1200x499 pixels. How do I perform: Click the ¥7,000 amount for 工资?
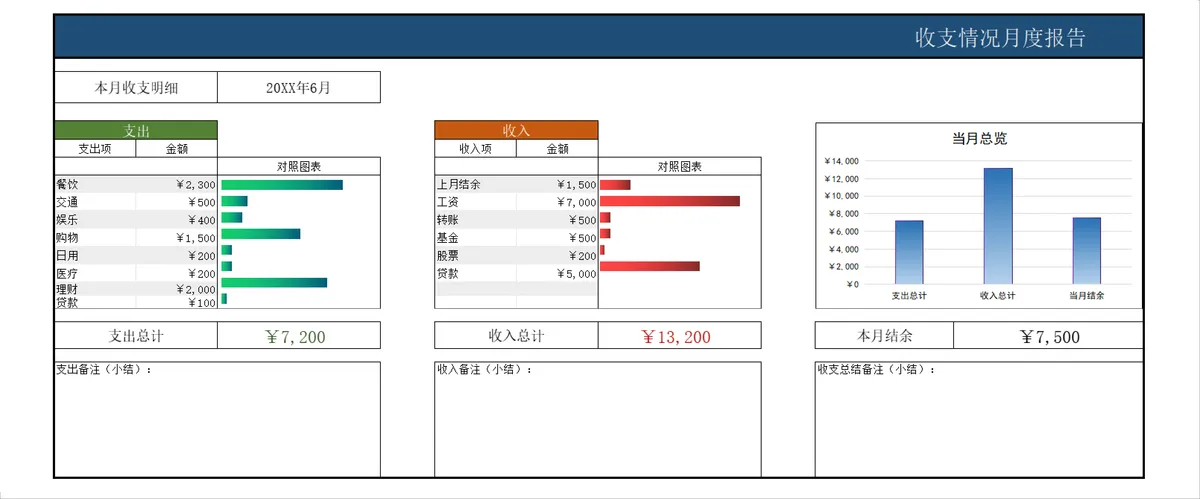pyautogui.click(x=576, y=202)
